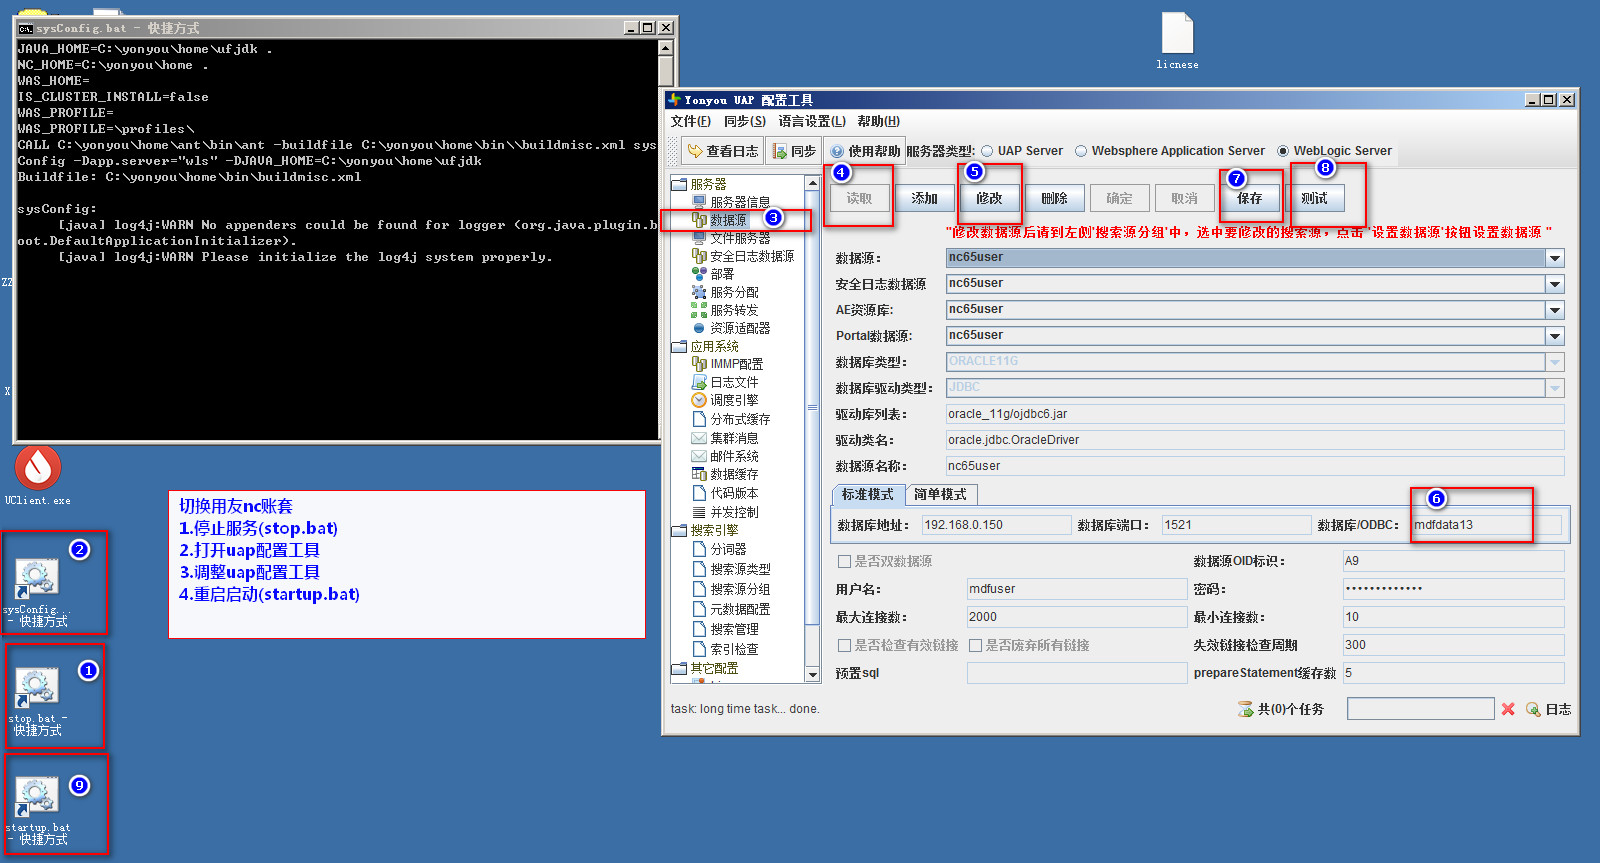
Task: Click the 修改 button
Action: (989, 198)
